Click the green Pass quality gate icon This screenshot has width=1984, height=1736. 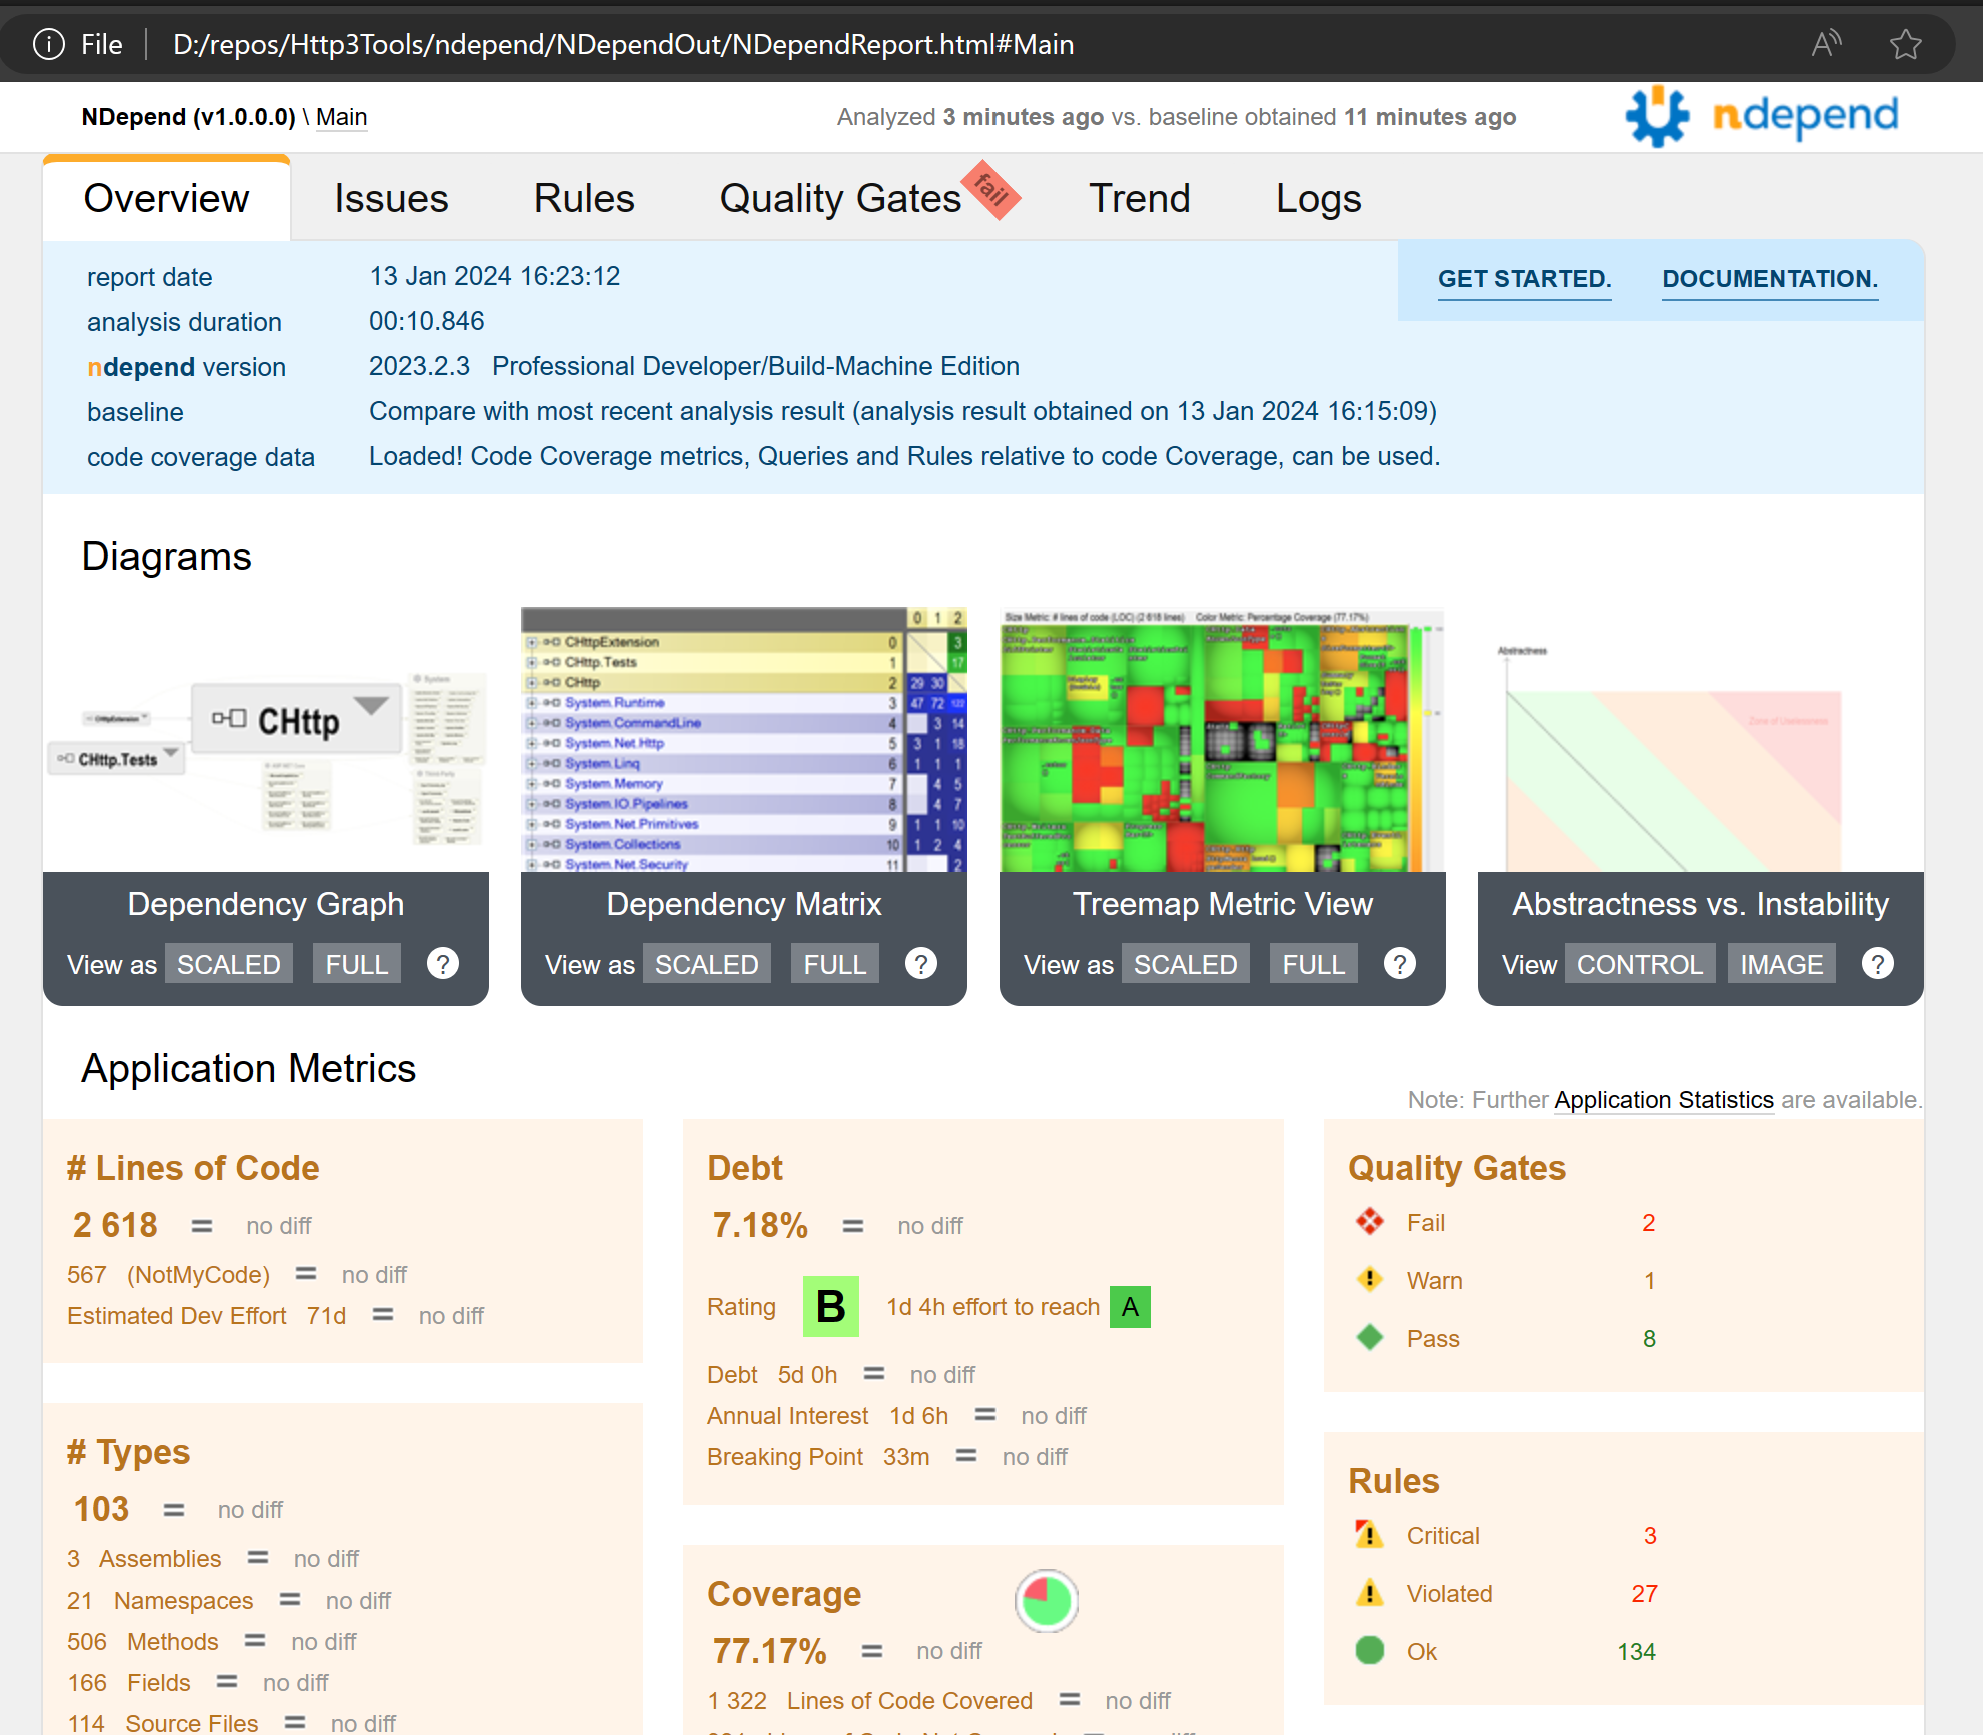[x=1369, y=1338]
